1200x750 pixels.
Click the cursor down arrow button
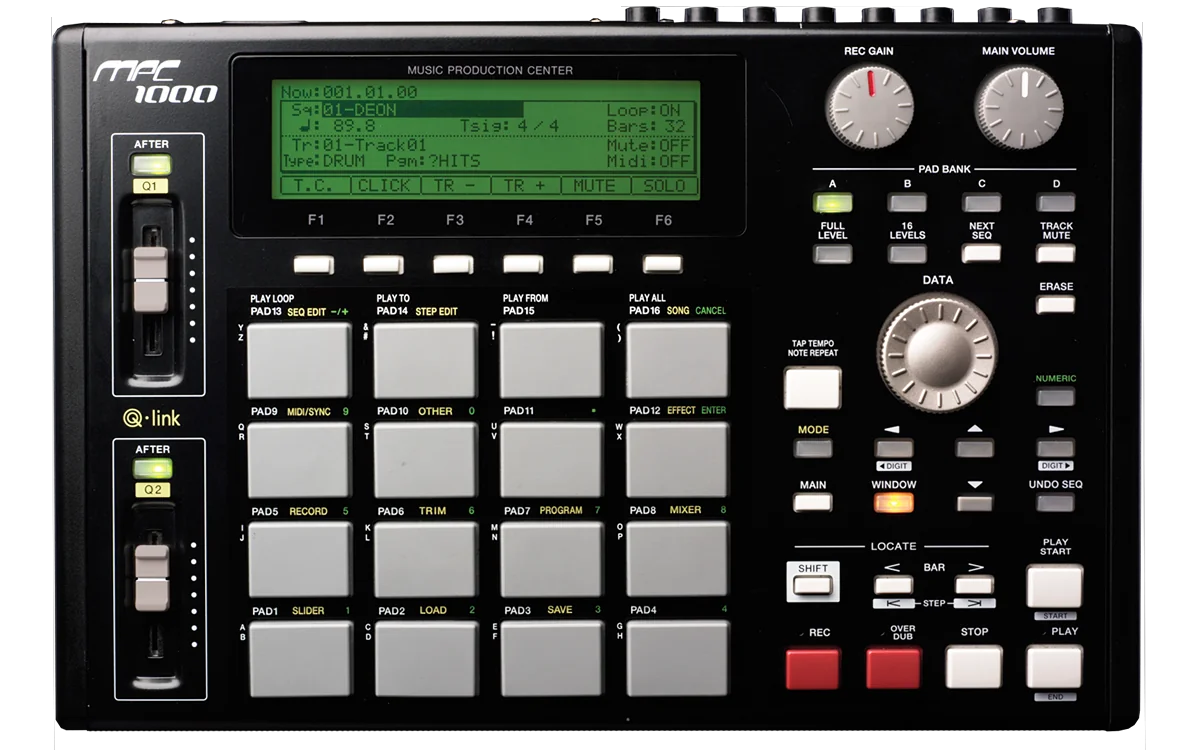point(975,502)
